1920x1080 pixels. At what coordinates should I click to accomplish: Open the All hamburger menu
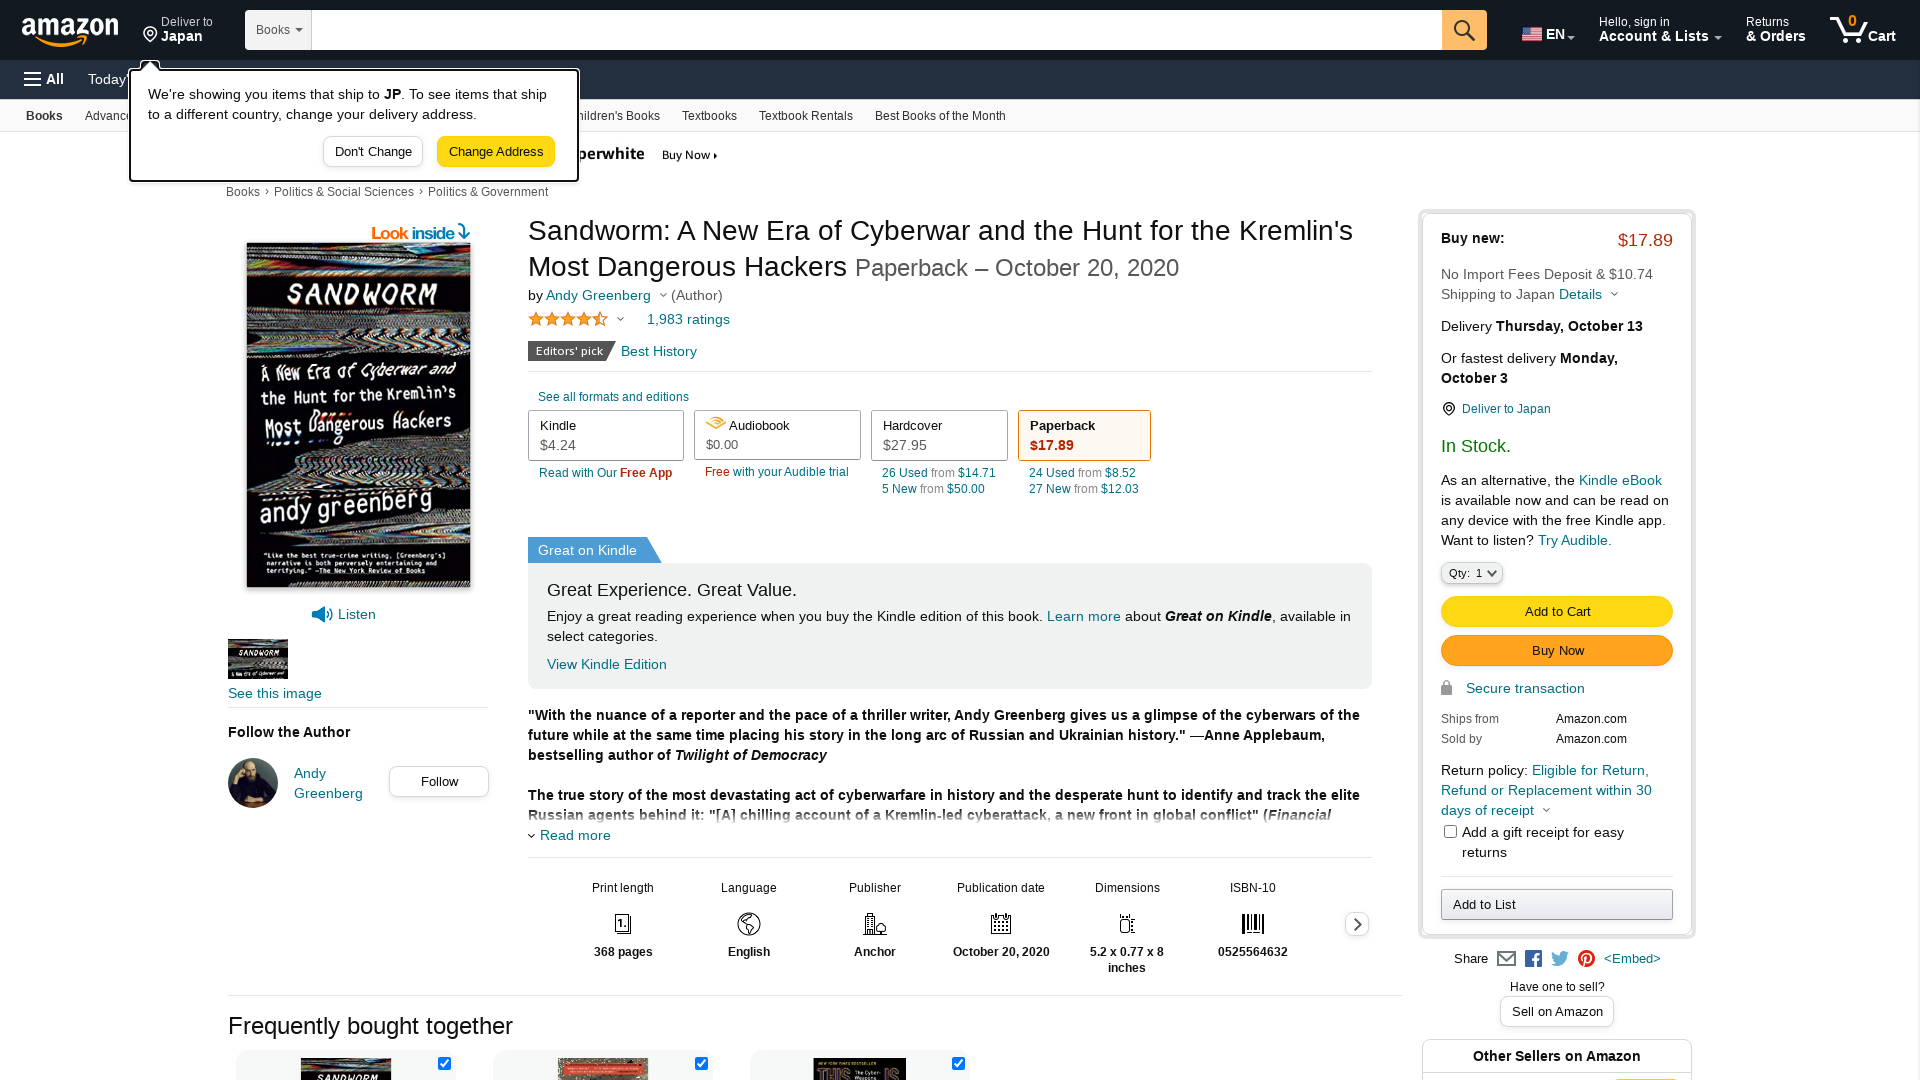coord(44,79)
